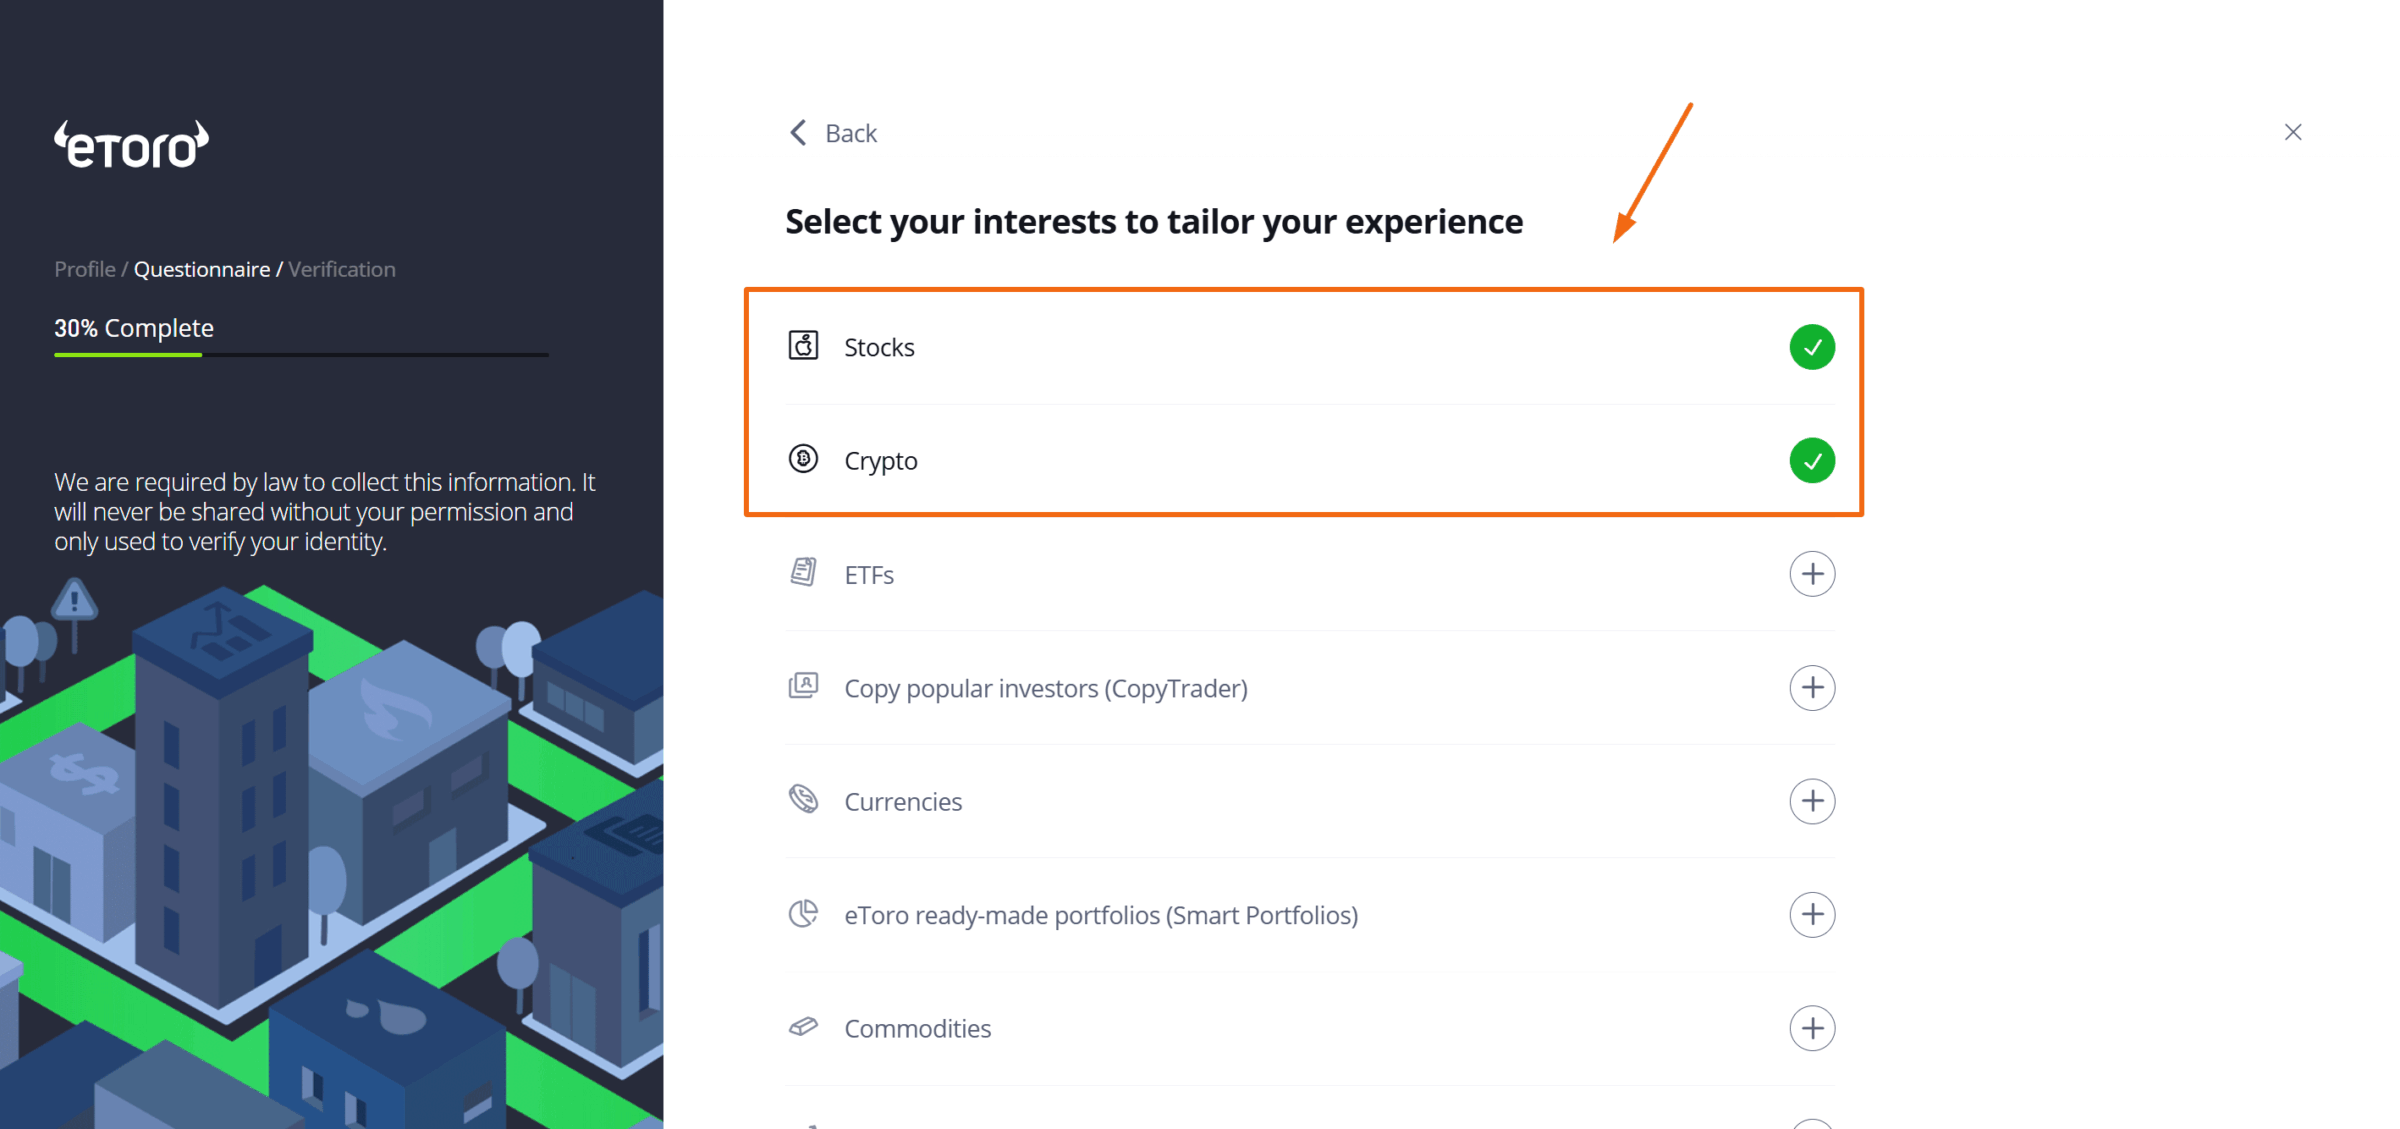Select Commodities via its plus button
The image size is (2400, 1129).
click(1811, 1028)
